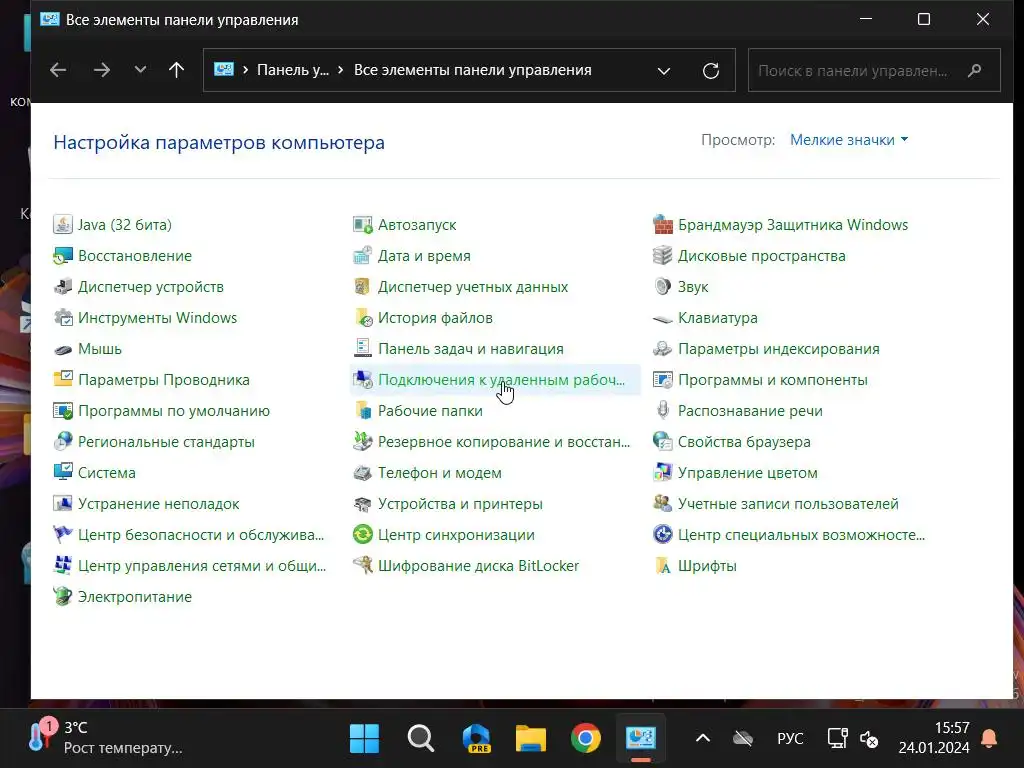Open the Управление цветом icon
Image resolution: width=1024 pixels, height=768 pixels.
tap(663, 473)
